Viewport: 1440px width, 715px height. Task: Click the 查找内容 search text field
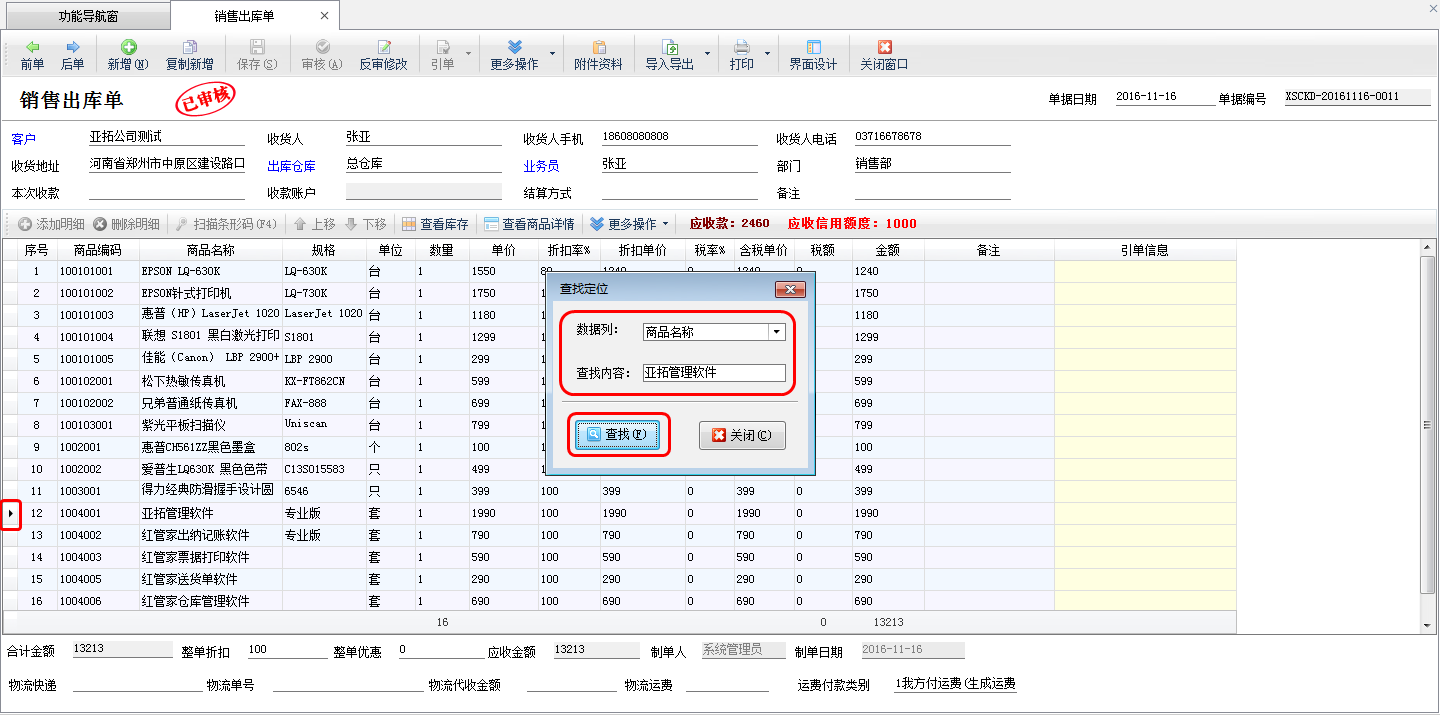(x=714, y=373)
